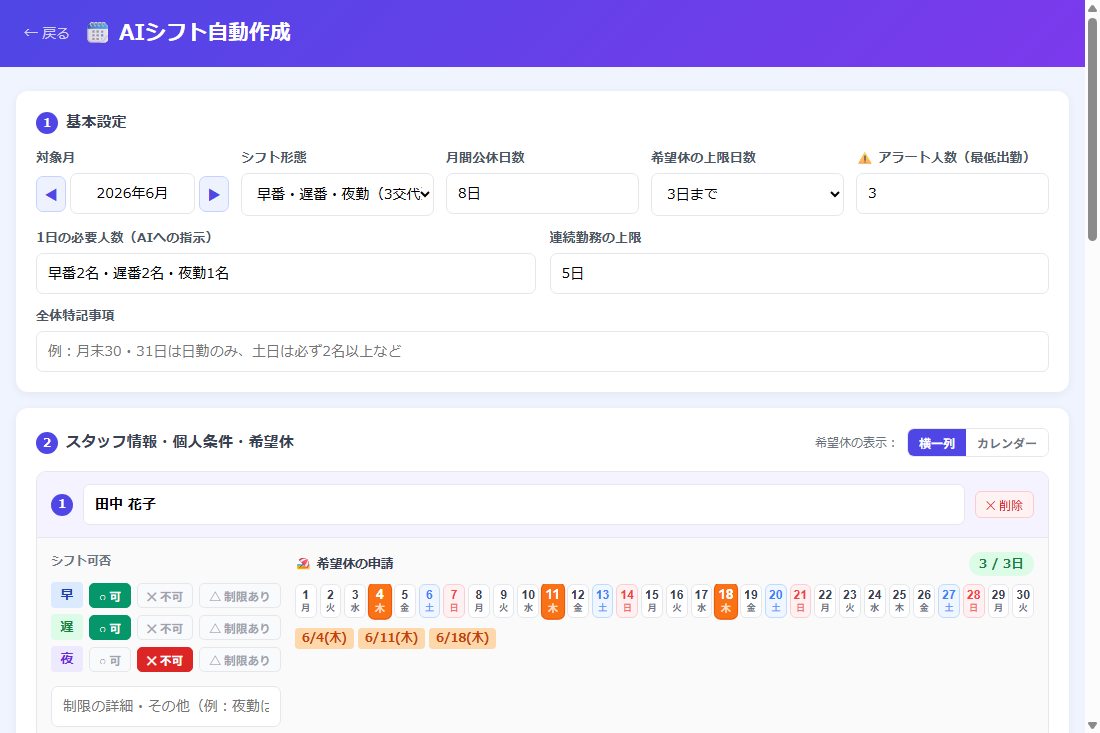Click the beach icon beside 希望休の申請
This screenshot has height=733, width=1100.
(x=303, y=563)
